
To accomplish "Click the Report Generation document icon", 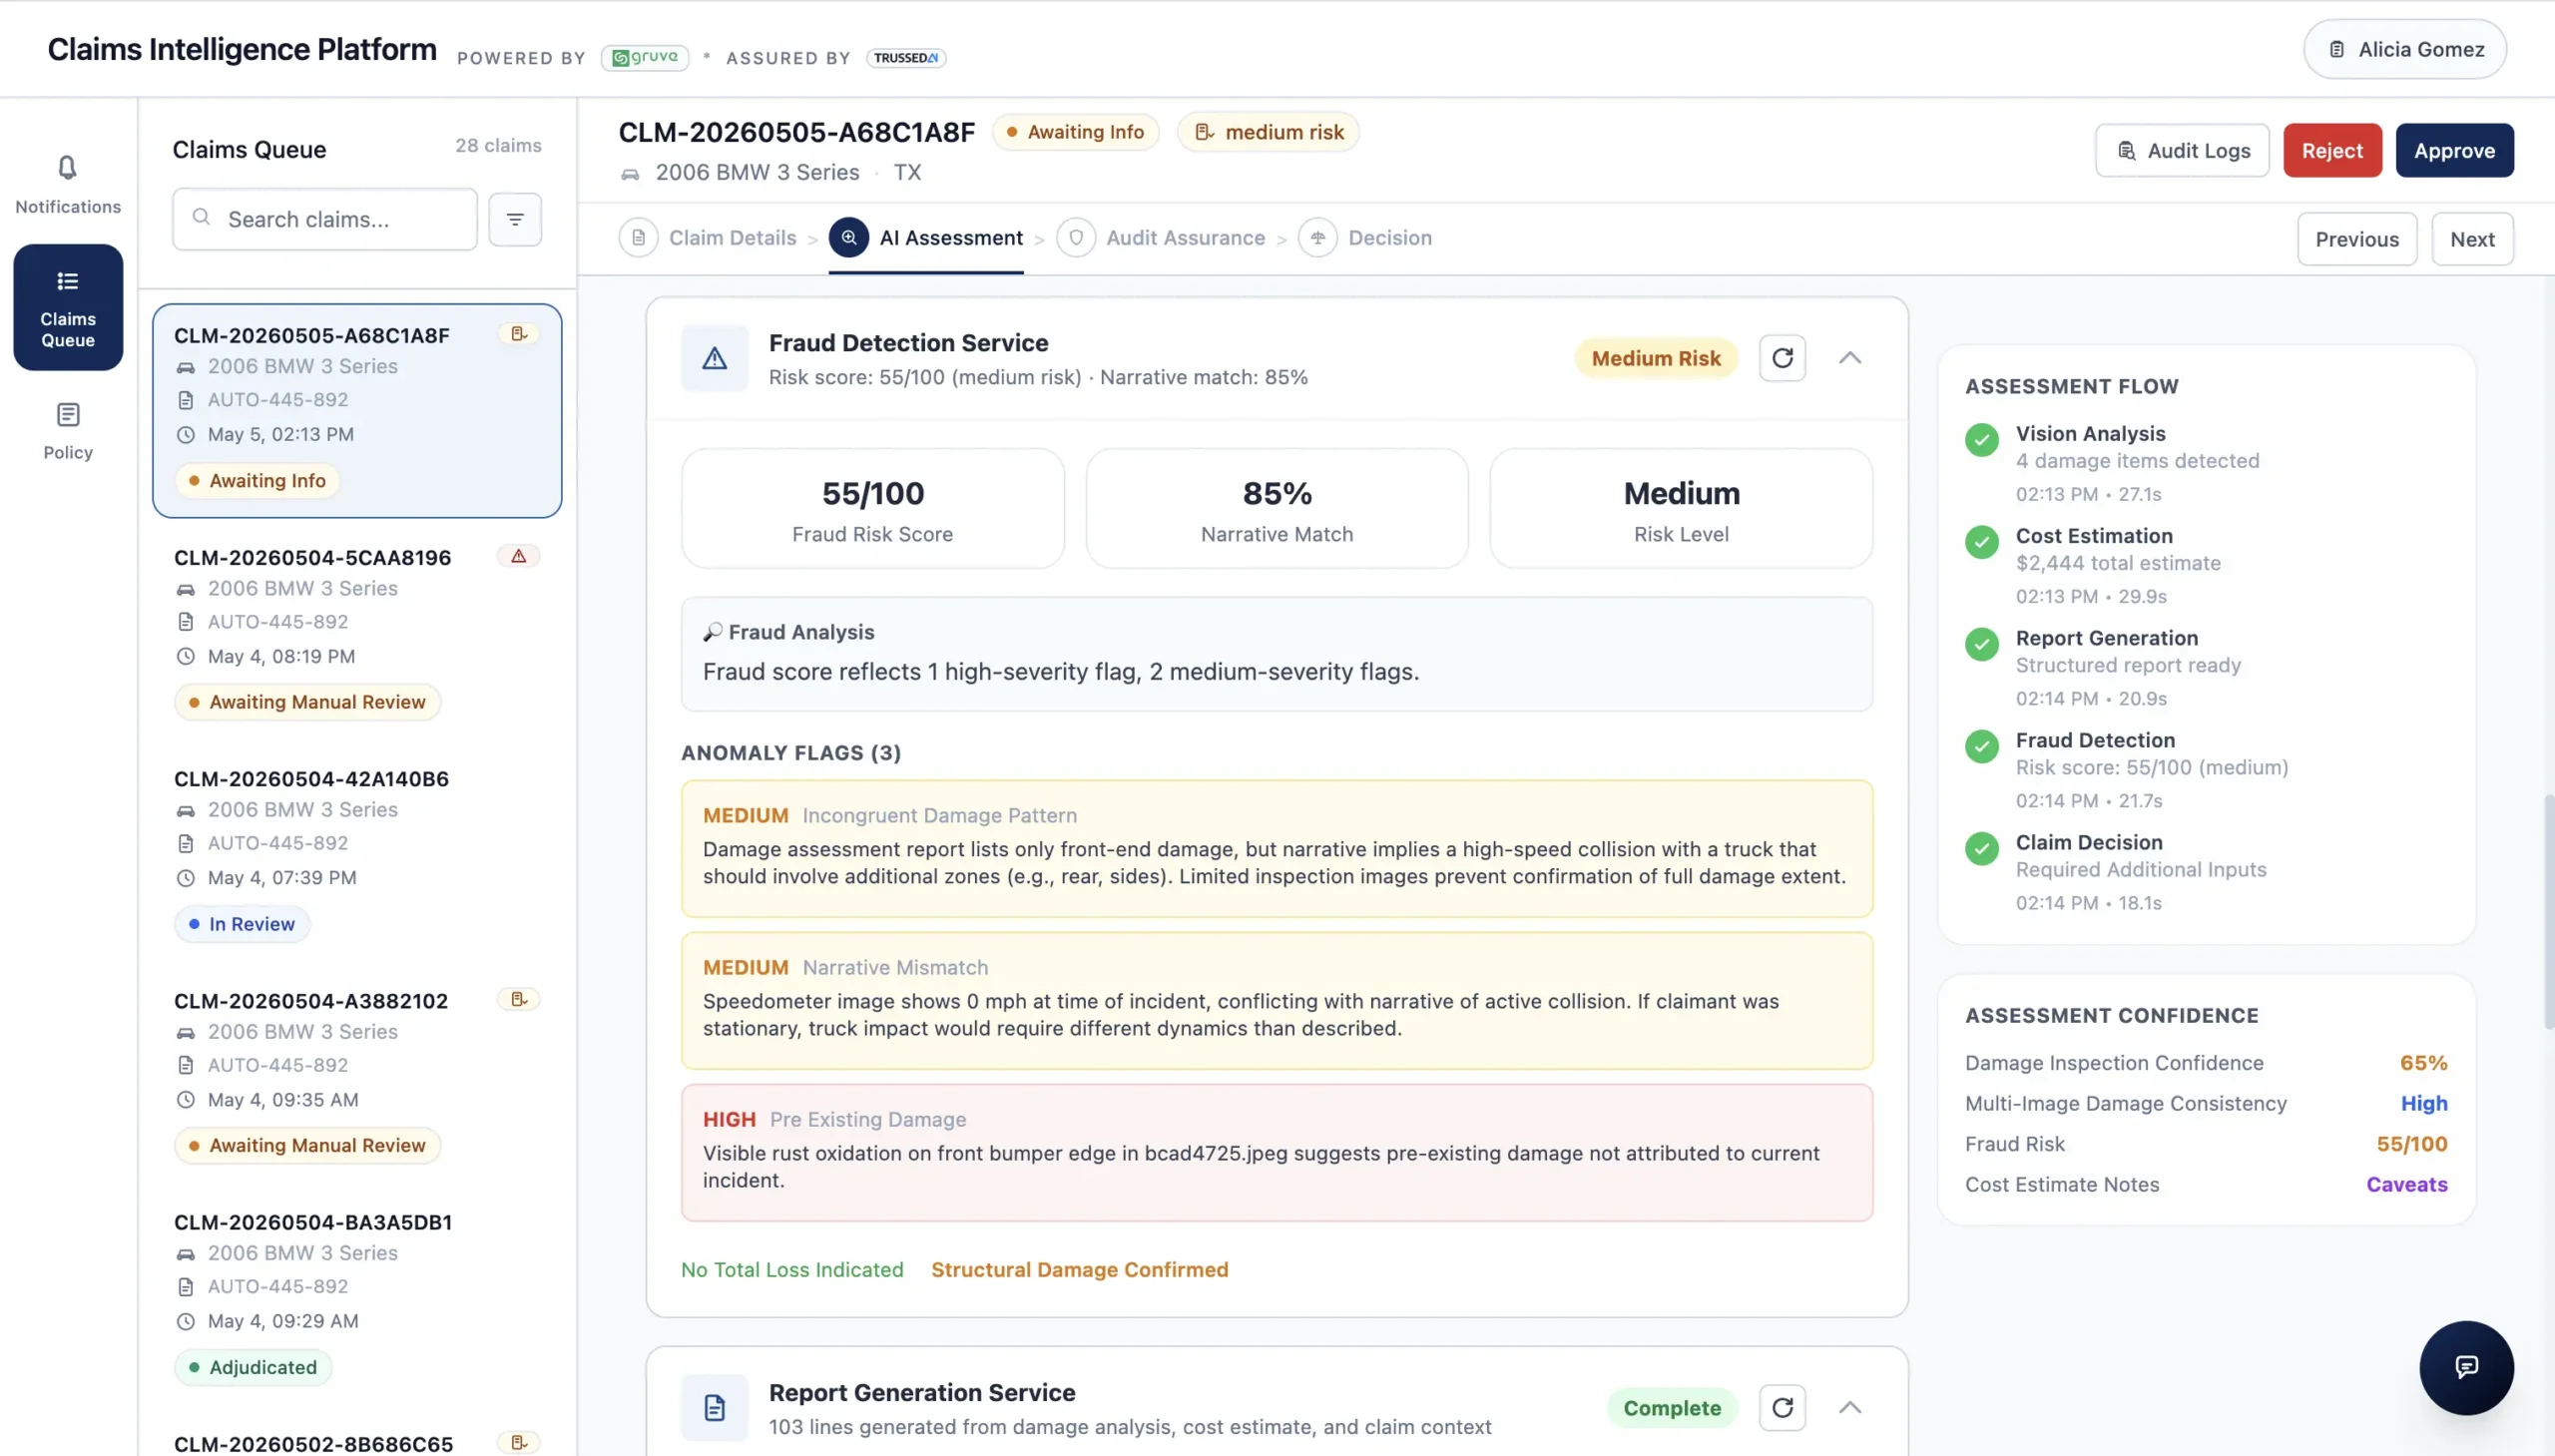I will tap(714, 1408).
